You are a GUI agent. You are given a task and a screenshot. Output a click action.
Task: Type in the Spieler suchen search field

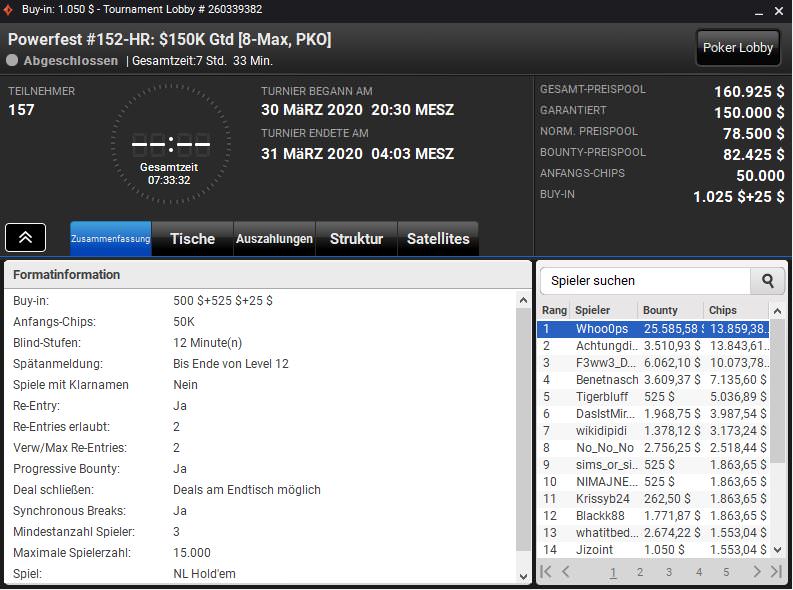click(645, 281)
